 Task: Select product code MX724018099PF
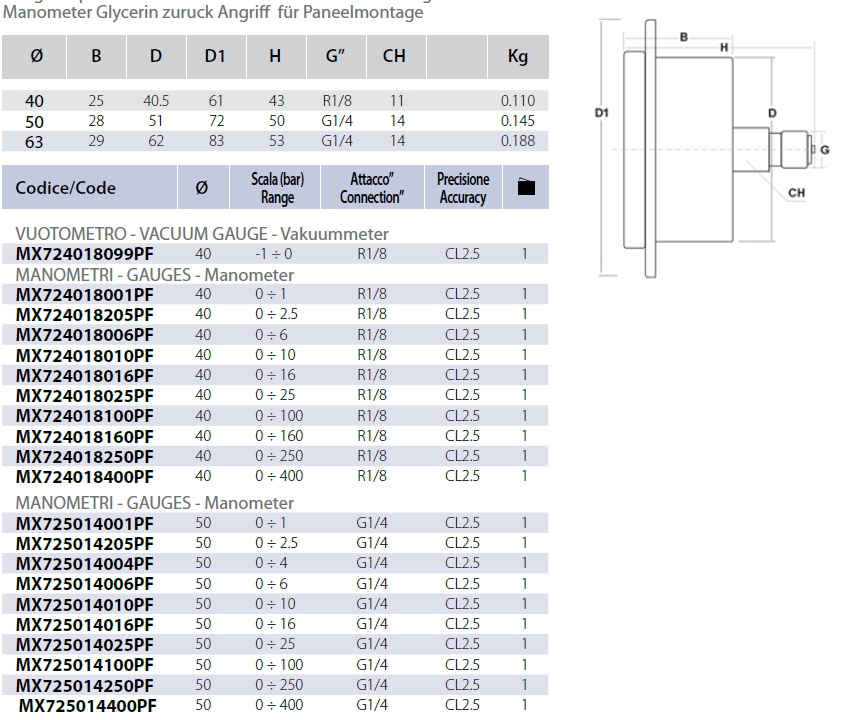85,254
